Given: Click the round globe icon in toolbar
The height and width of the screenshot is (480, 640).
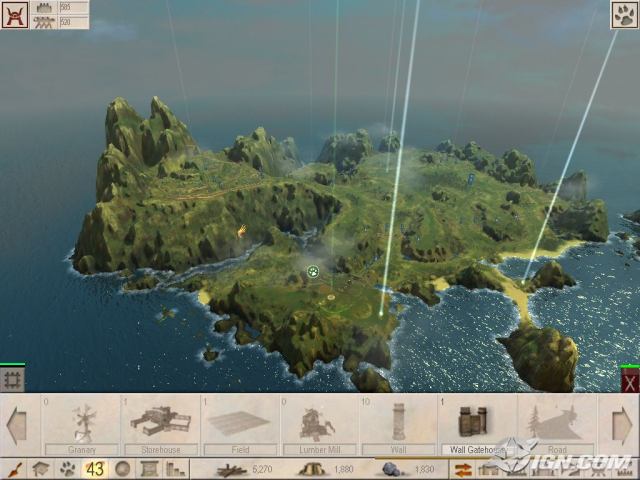Looking at the screenshot, I should point(122,469).
